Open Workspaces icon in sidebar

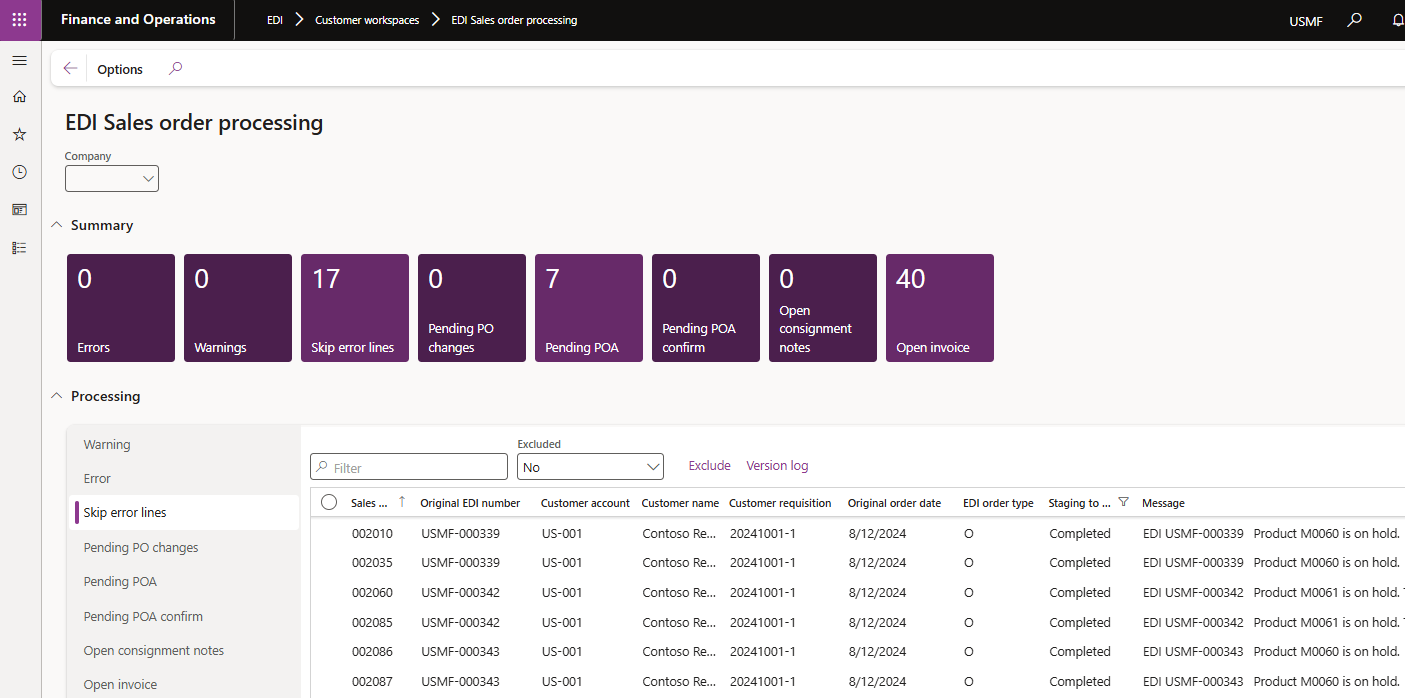[x=19, y=209]
